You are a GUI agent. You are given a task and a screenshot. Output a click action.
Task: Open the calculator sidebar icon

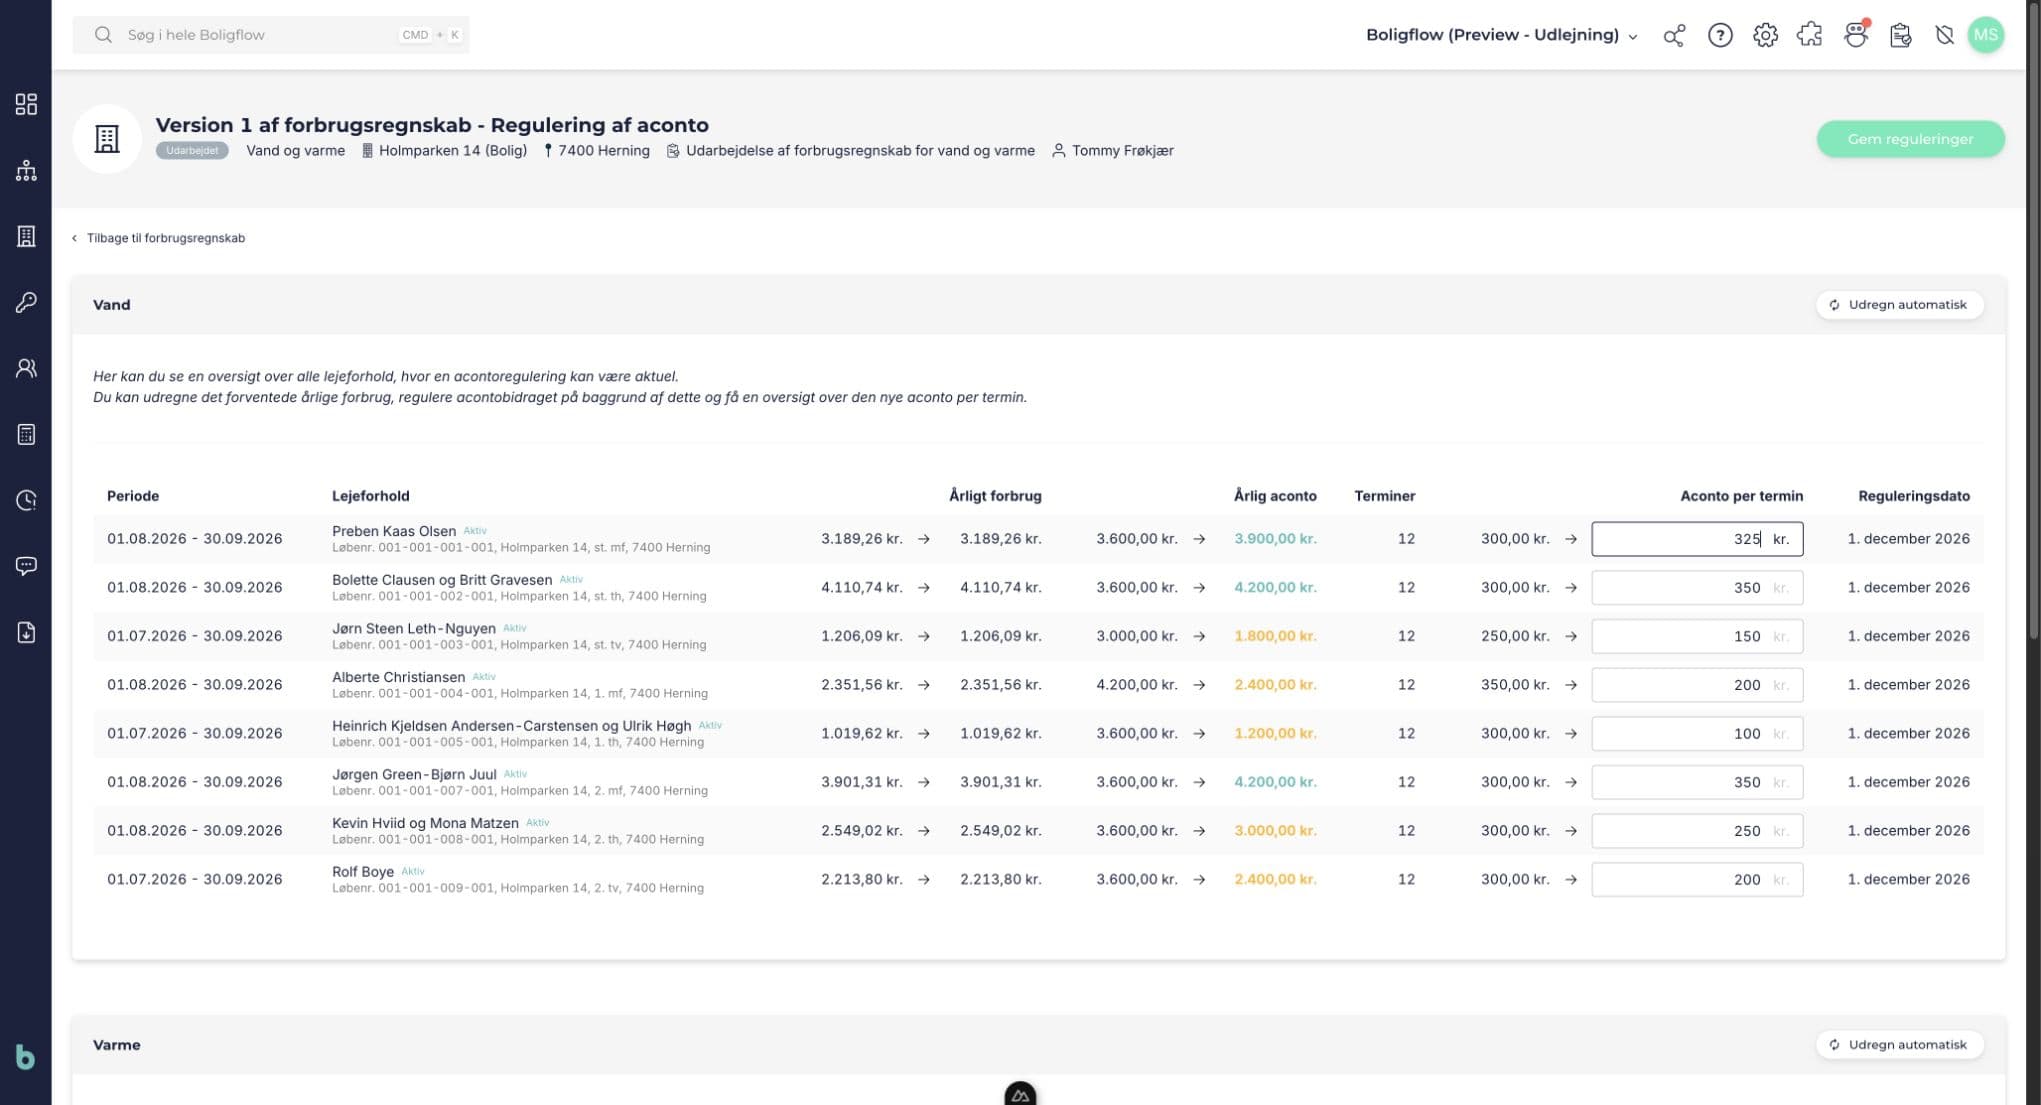pyautogui.click(x=26, y=434)
